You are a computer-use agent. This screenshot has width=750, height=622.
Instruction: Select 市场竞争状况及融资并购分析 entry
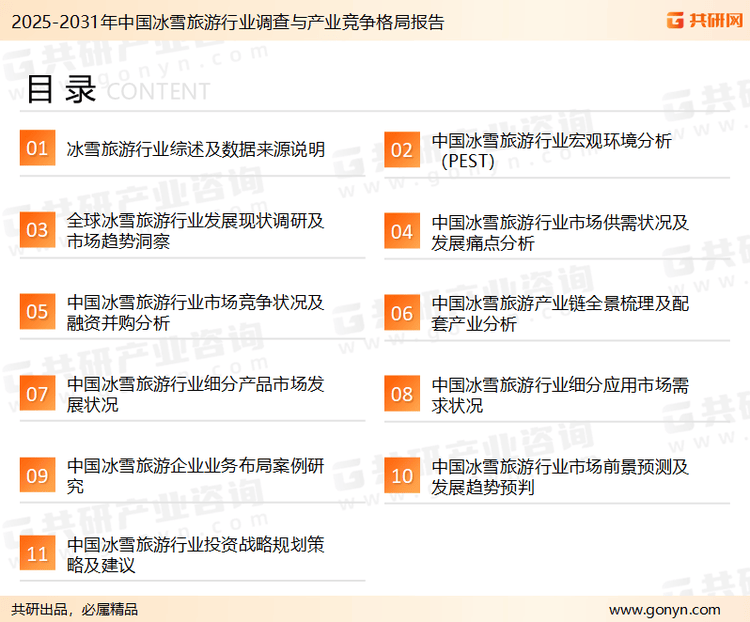click(x=195, y=312)
